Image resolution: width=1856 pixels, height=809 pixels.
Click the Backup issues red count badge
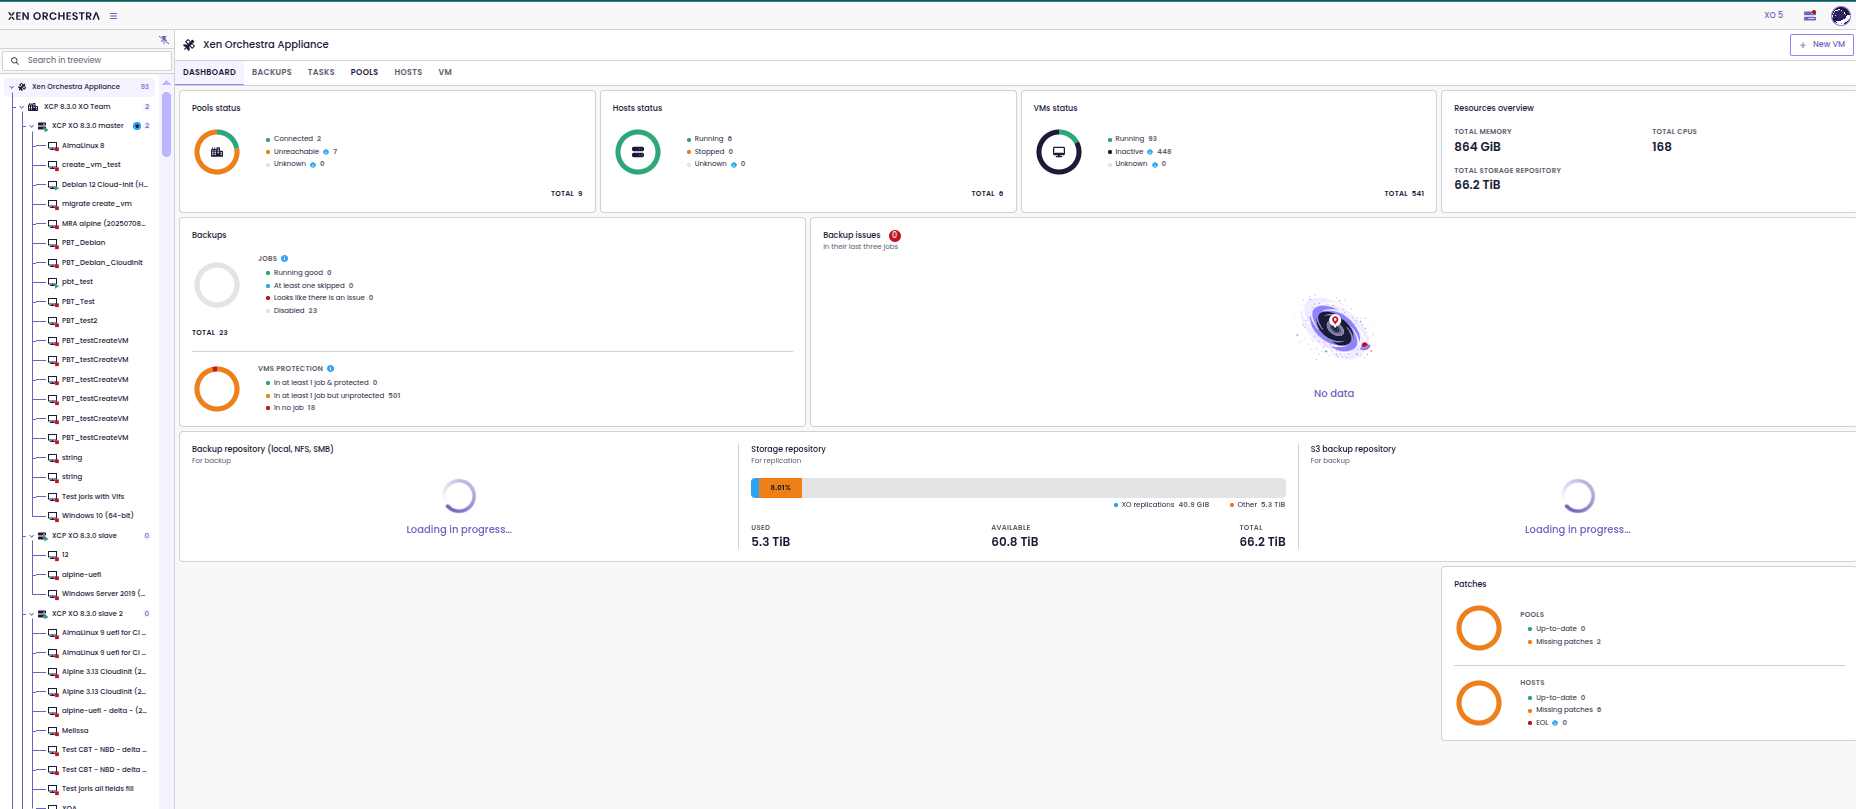(x=895, y=236)
